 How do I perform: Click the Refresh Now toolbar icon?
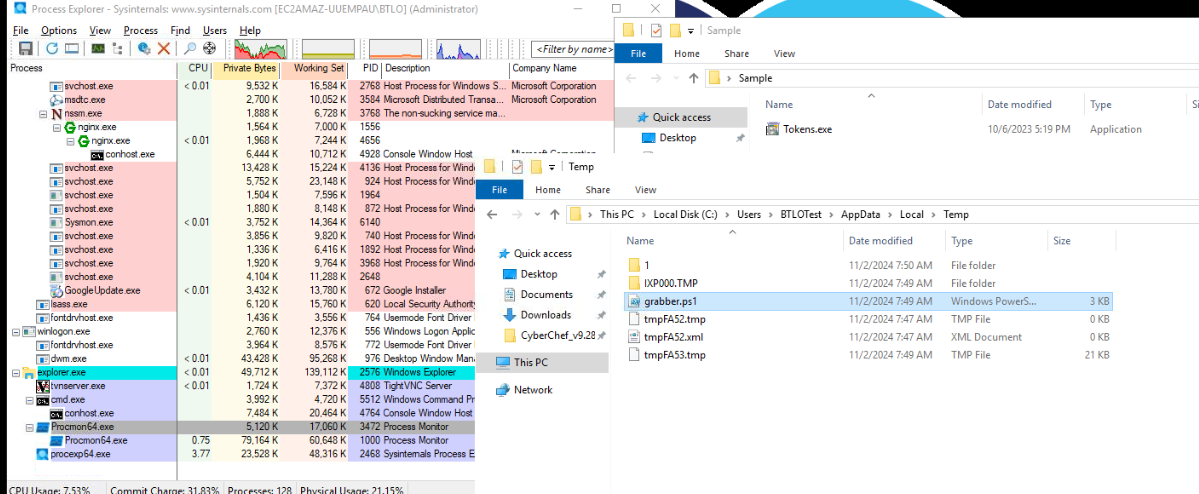pyautogui.click(x=52, y=49)
